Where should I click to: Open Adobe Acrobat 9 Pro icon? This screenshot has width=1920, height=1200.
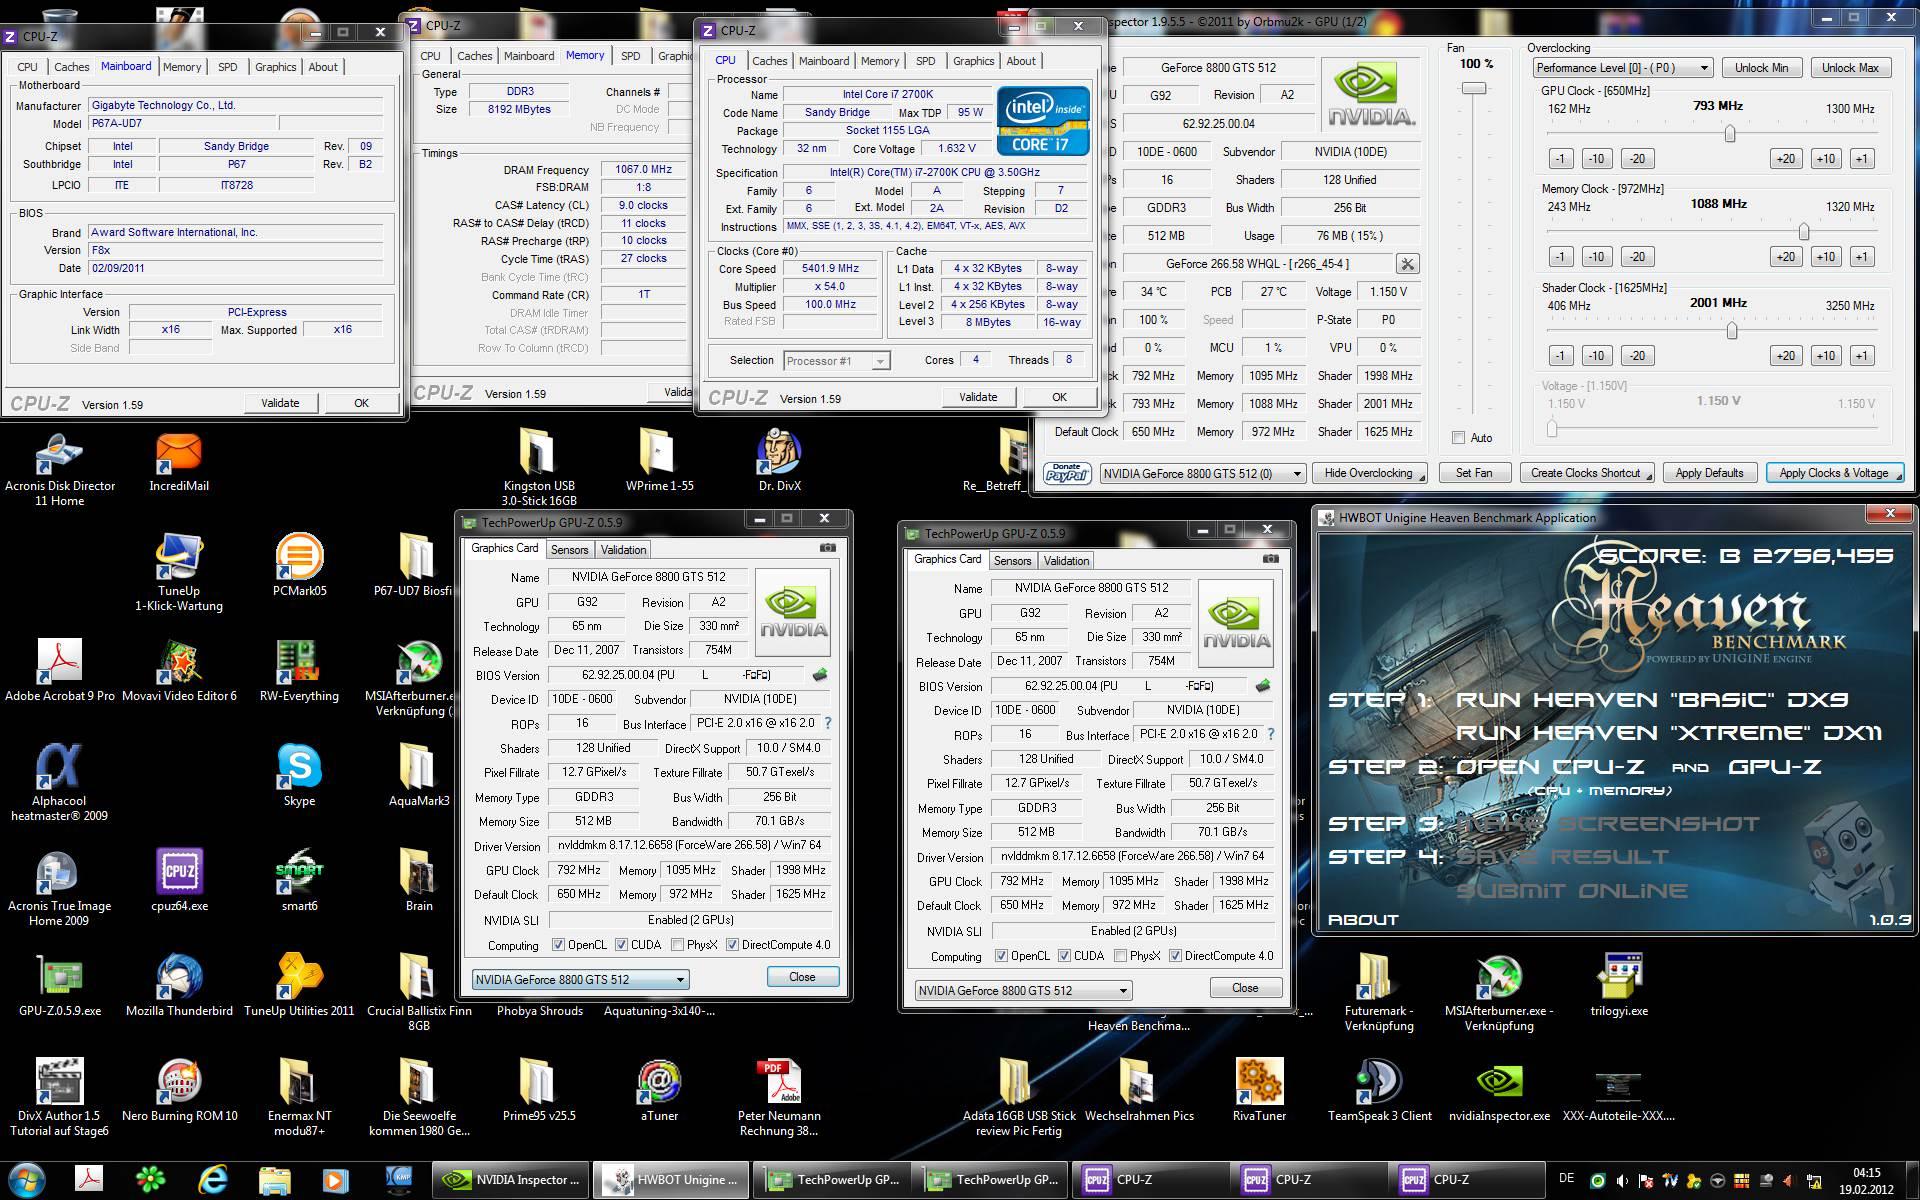tap(59, 670)
